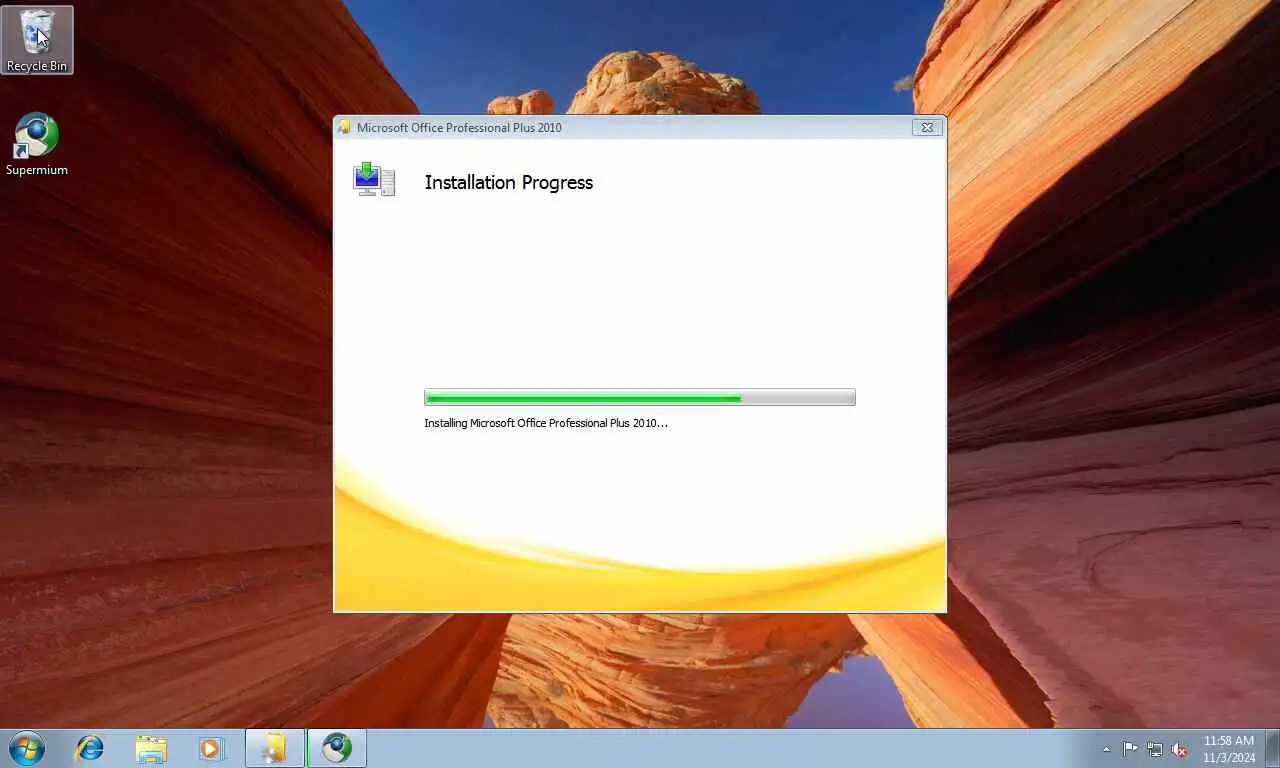The image size is (1280, 768).
Task: Open the clock showing 11:58 AM
Action: click(1229, 749)
